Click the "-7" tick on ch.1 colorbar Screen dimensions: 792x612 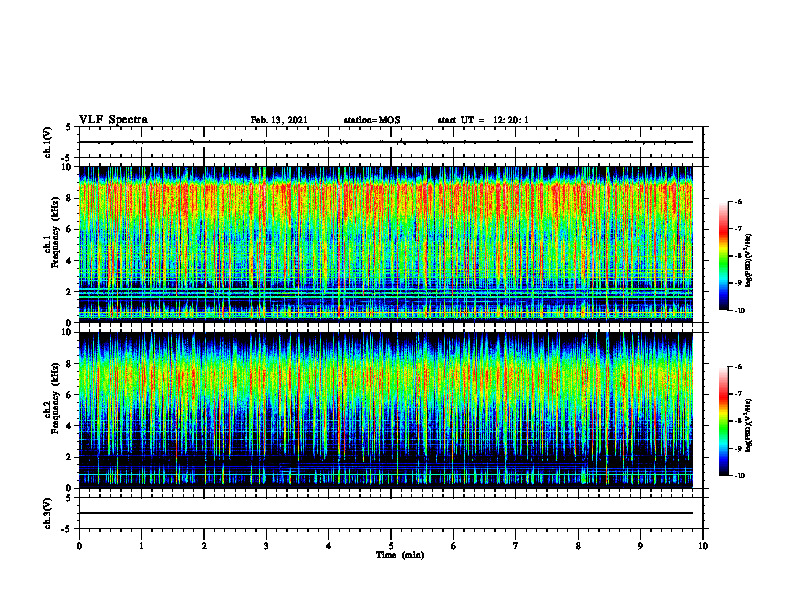(738, 229)
